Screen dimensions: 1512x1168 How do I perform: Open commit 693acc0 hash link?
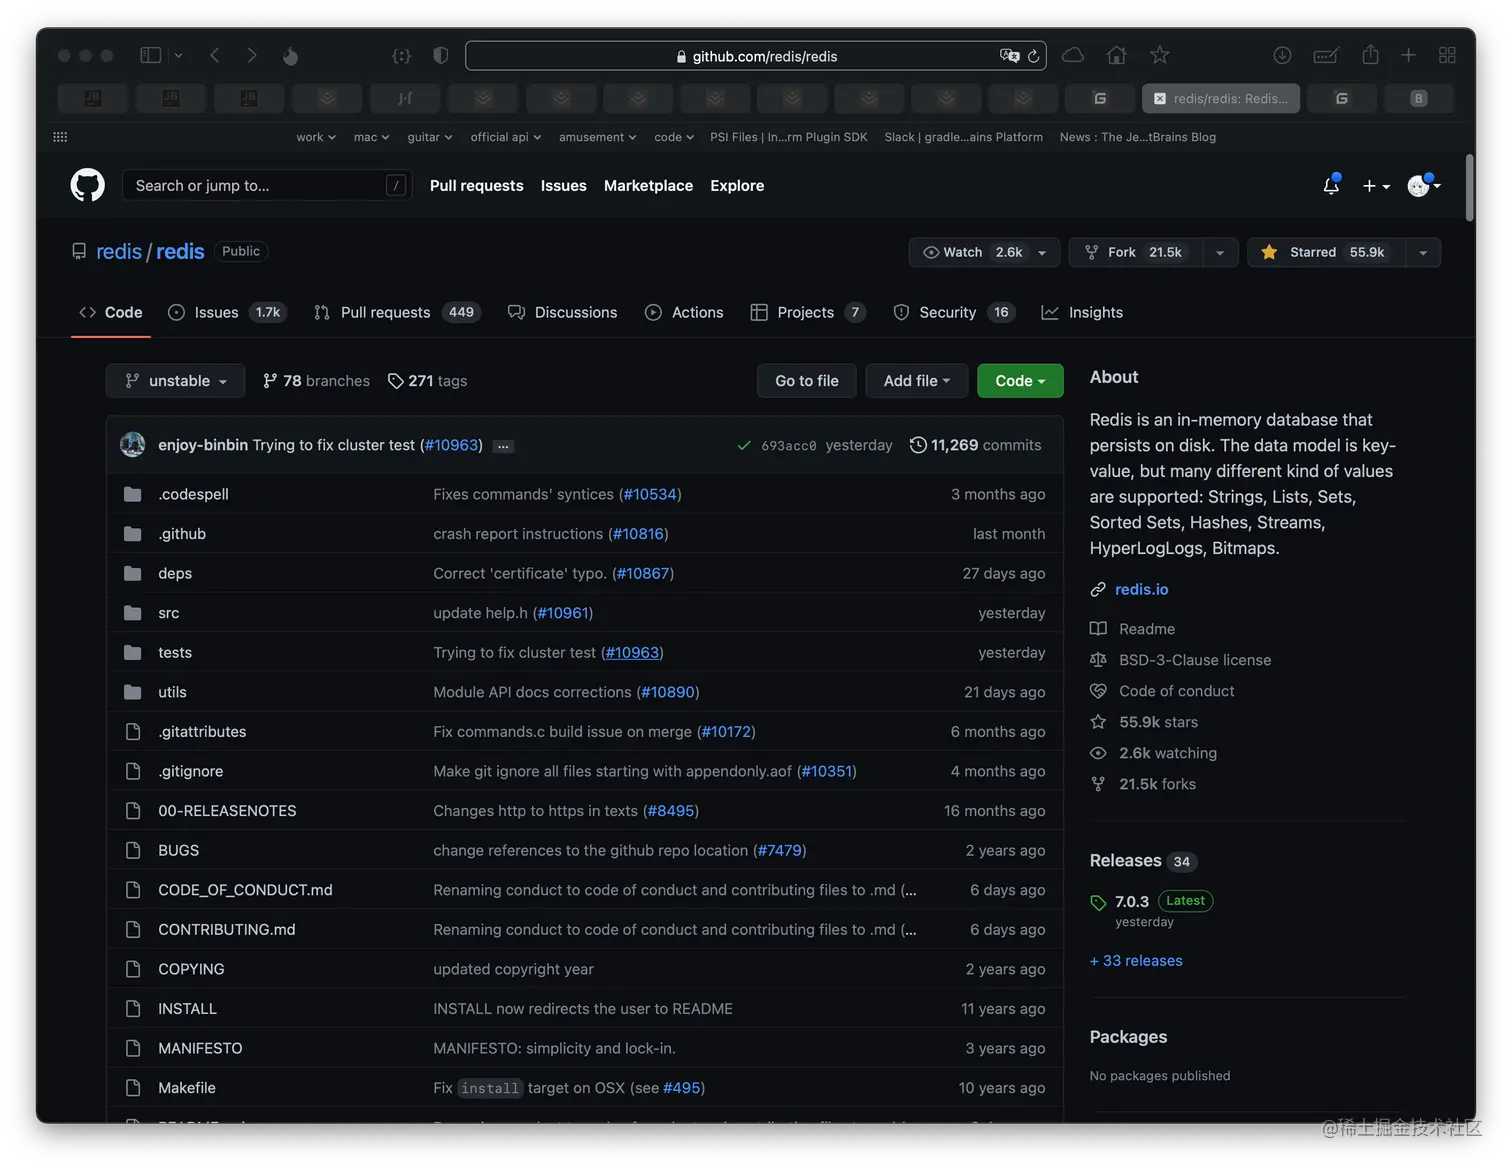click(x=789, y=446)
